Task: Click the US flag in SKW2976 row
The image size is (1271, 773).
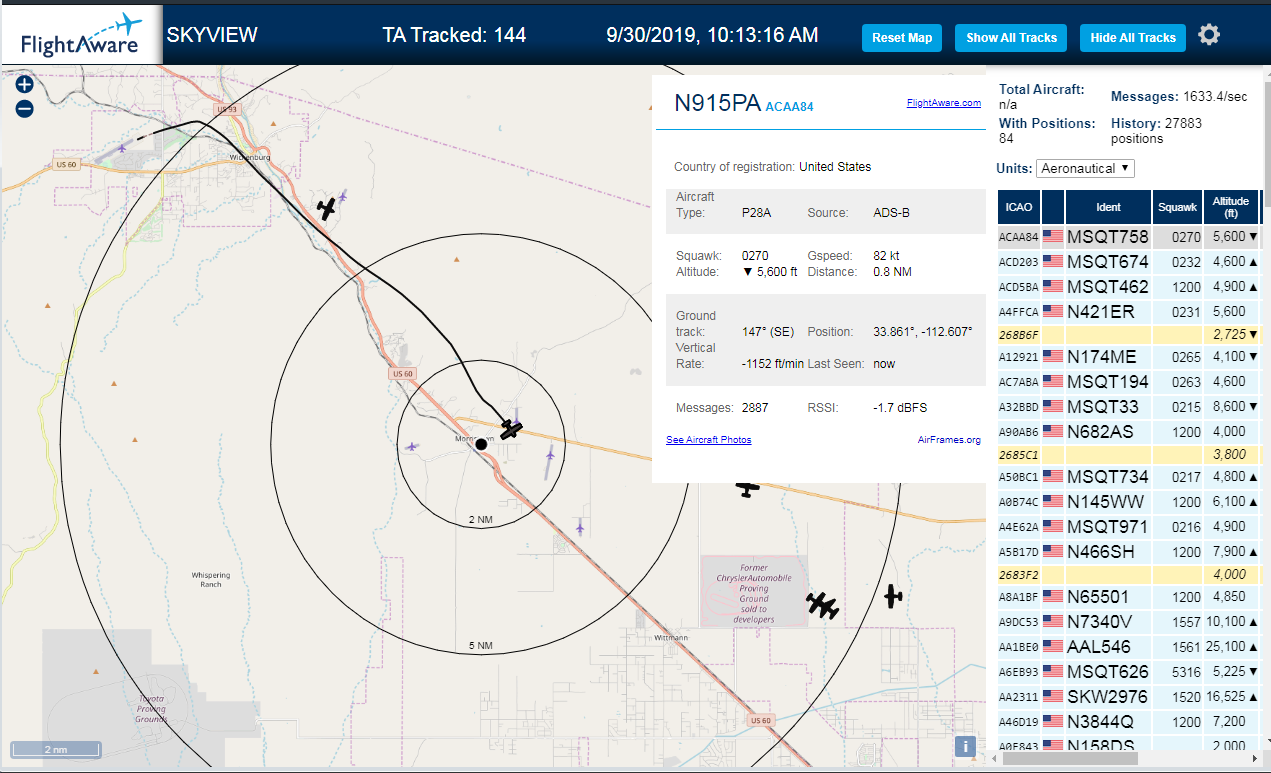Action: coord(1053,697)
